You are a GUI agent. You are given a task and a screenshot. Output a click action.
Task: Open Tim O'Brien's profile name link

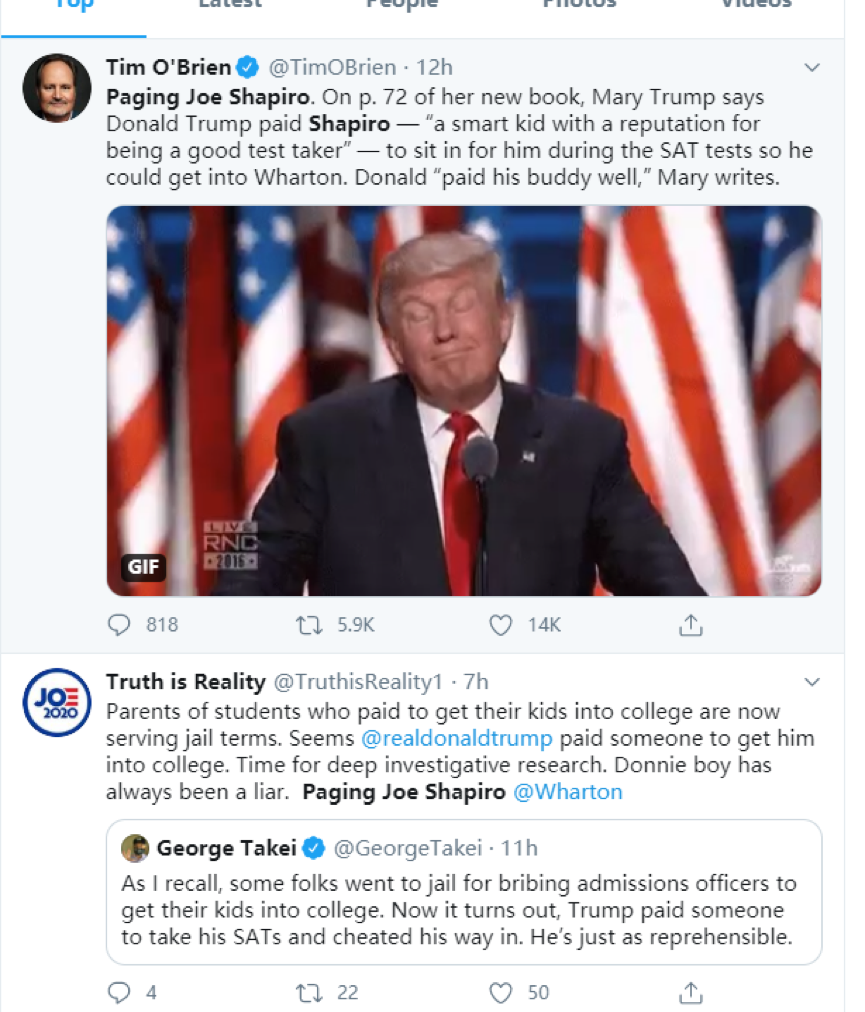point(169,68)
